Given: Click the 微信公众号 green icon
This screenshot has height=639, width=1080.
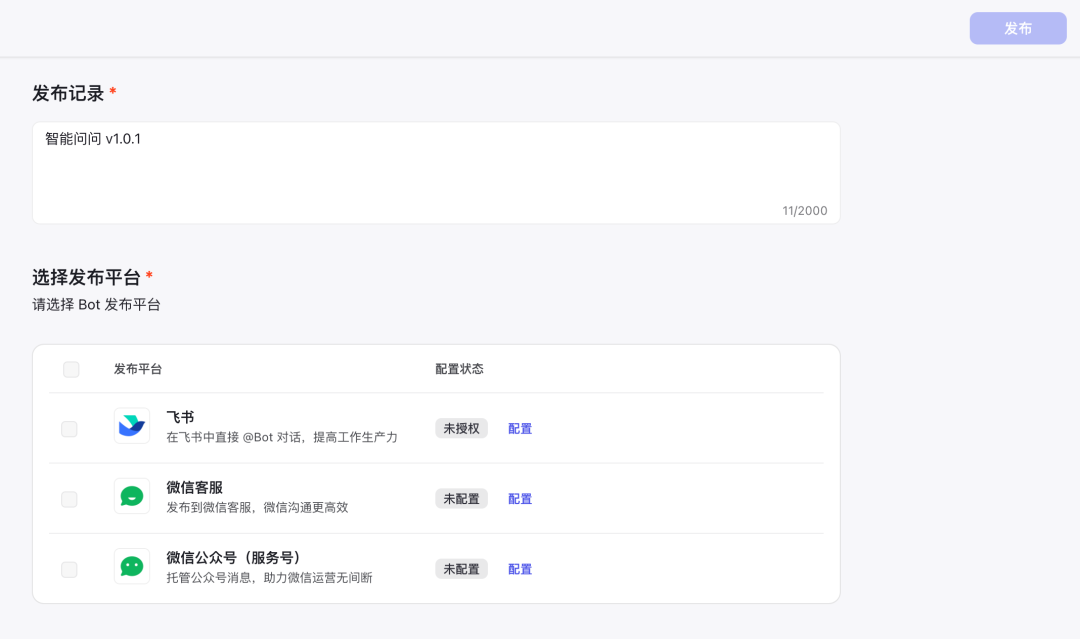Looking at the screenshot, I should [x=132, y=566].
